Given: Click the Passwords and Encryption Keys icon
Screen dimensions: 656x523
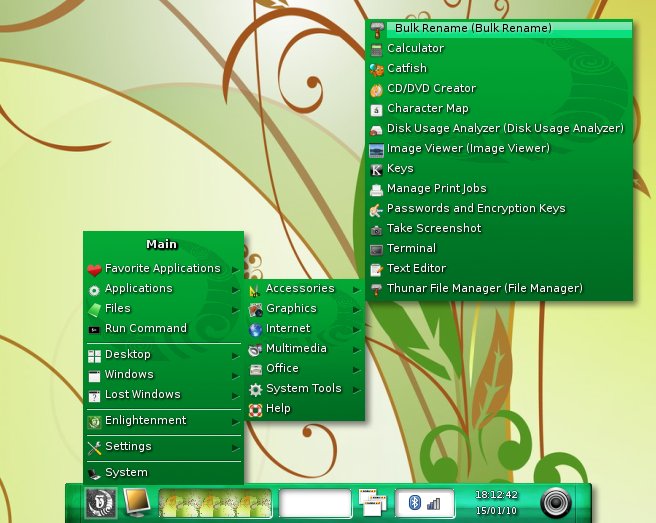Looking at the screenshot, I should (376, 210).
